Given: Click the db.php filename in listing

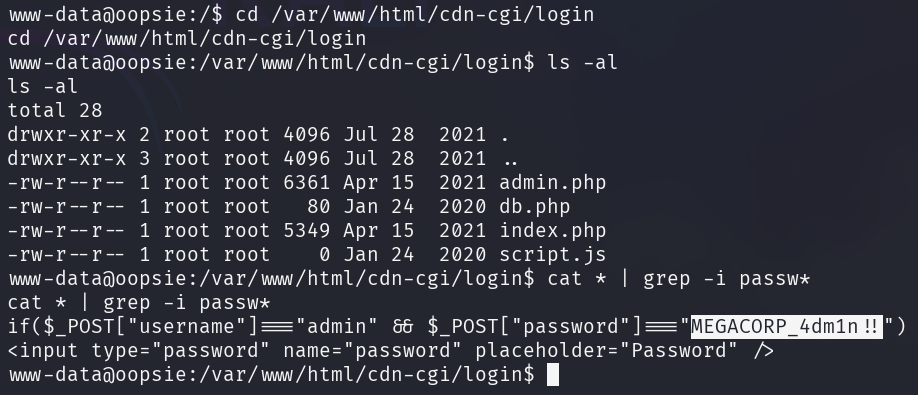Looking at the screenshot, I should click(535, 207).
